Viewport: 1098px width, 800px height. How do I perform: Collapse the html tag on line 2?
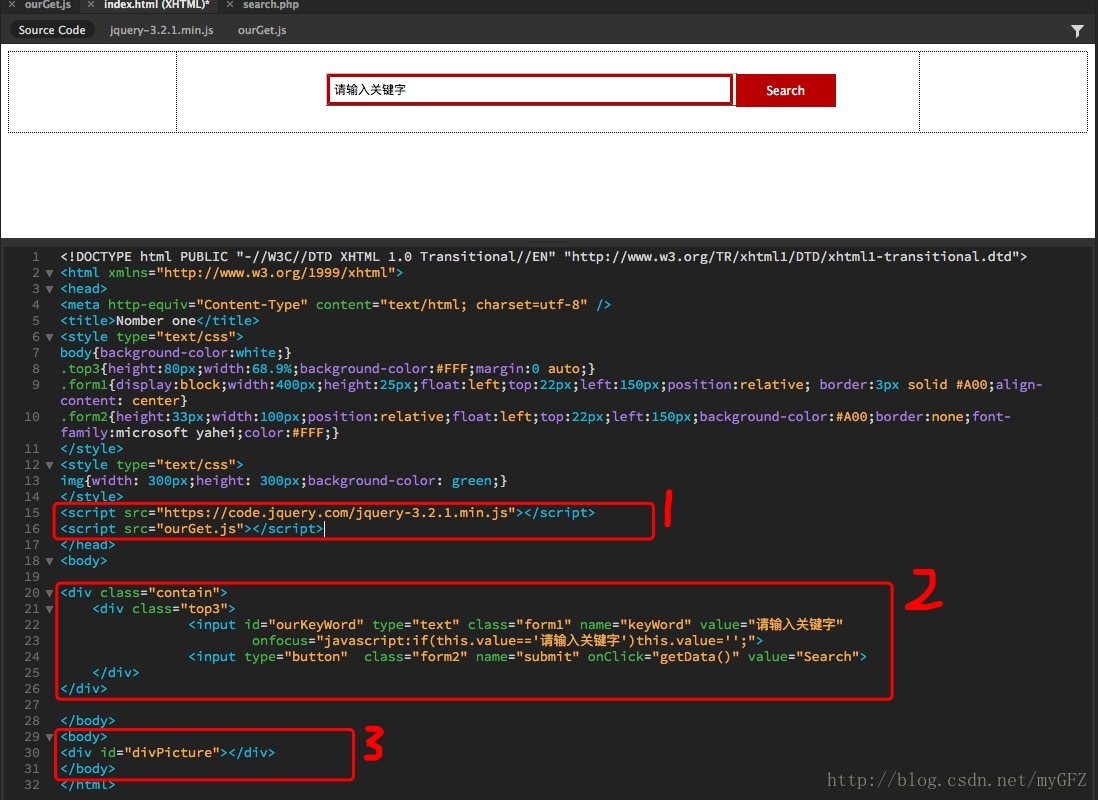coord(49,273)
